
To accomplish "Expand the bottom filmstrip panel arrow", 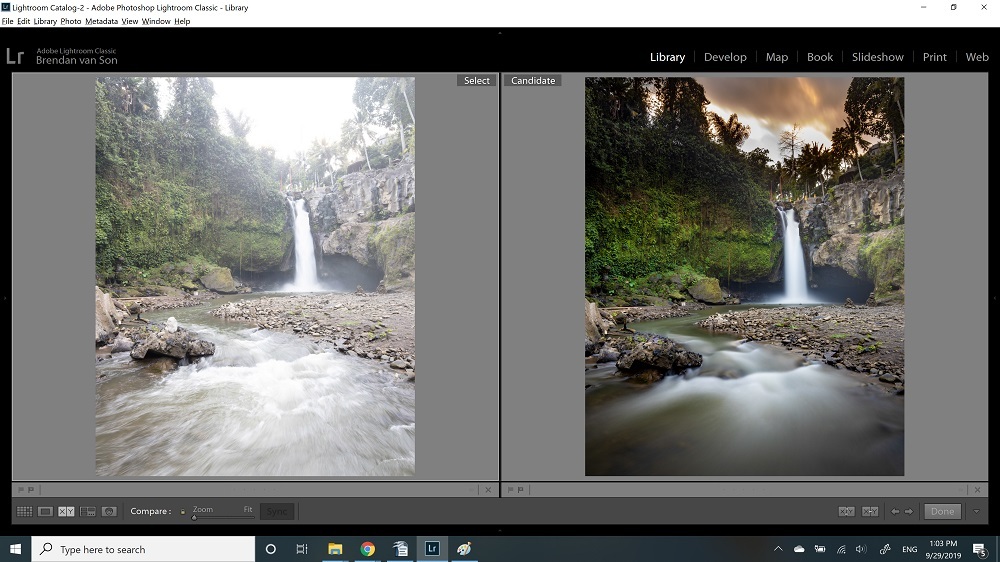I will 500,530.
